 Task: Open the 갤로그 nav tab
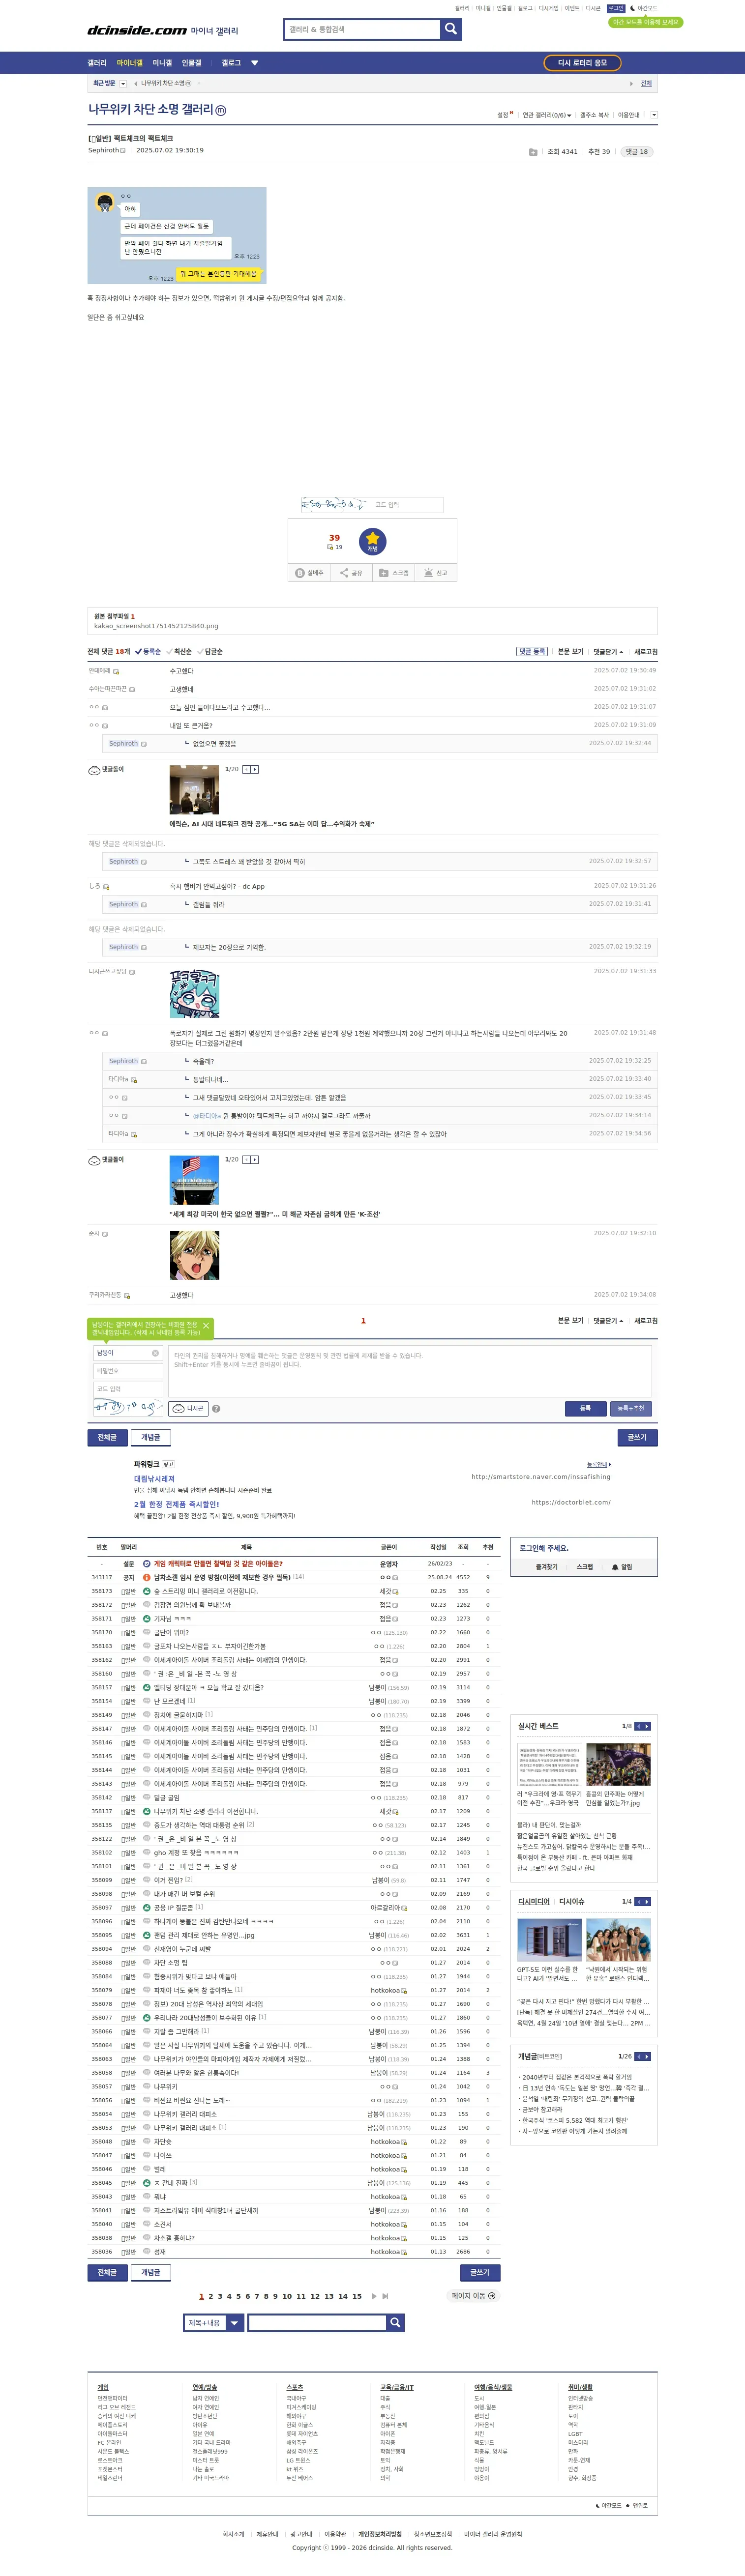231,63
